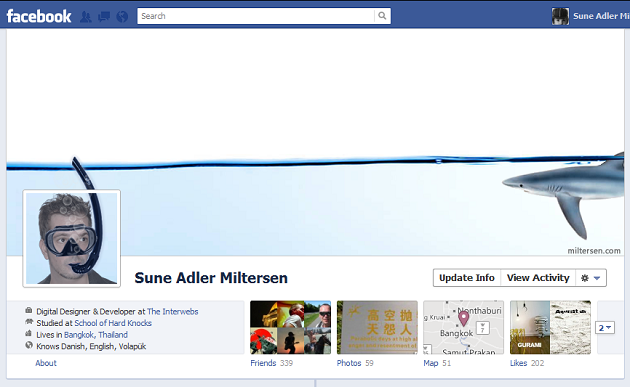This screenshot has height=387, width=630.
Task: Click the Update Info button
Action: click(467, 278)
